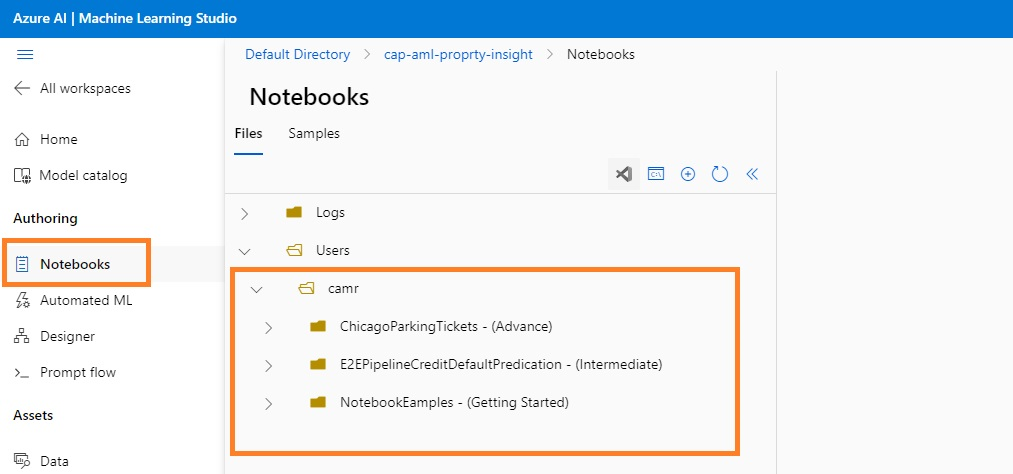The width and height of the screenshot is (1013, 474).
Task: Collapse the camr folder
Action: click(x=257, y=289)
